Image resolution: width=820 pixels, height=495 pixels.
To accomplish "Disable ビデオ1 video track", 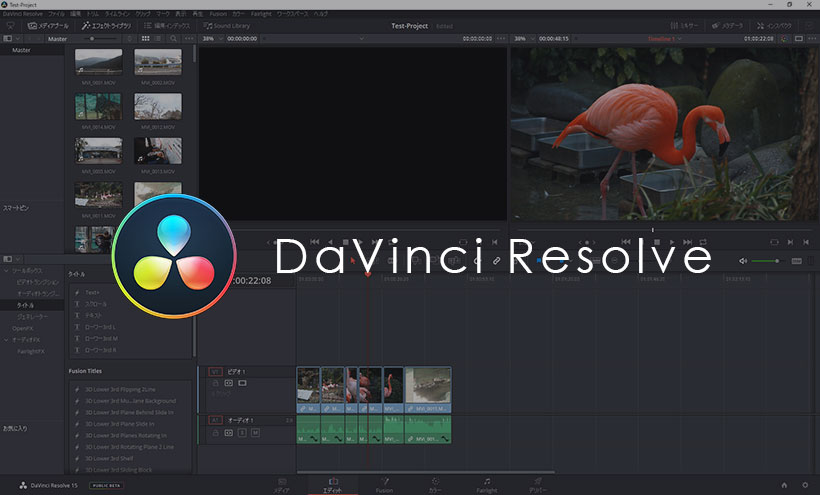I will 242,383.
